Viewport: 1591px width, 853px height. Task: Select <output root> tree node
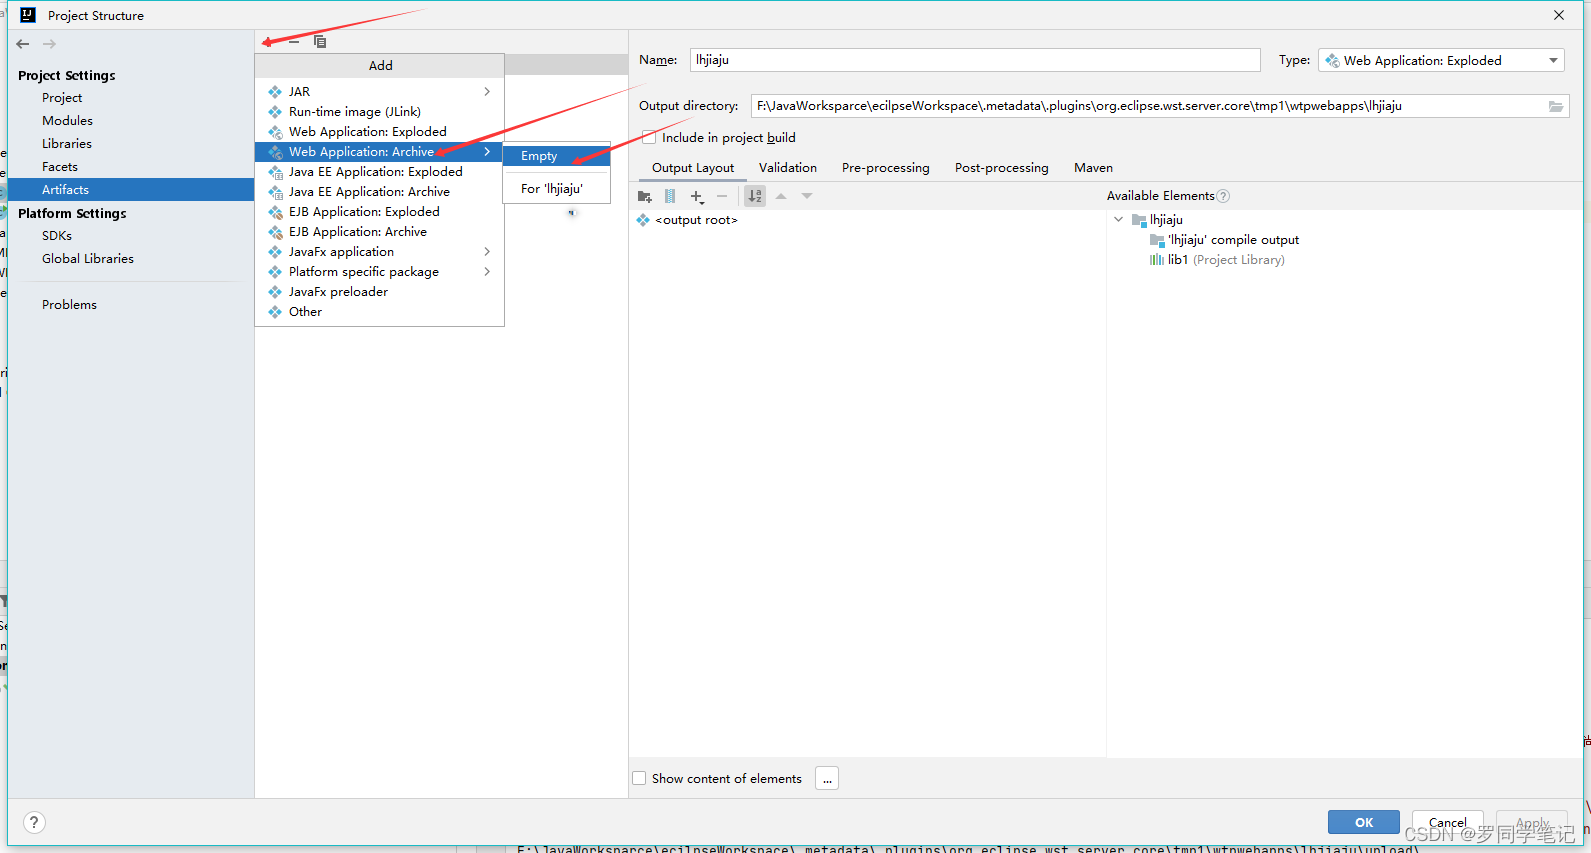point(696,220)
